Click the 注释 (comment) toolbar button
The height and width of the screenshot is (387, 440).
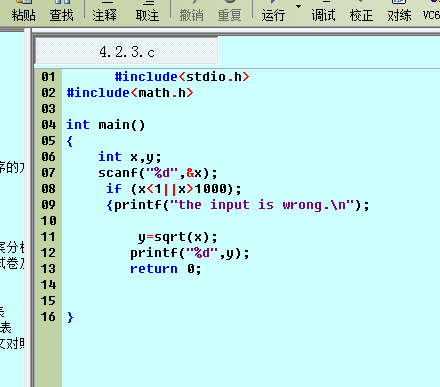coord(104,11)
